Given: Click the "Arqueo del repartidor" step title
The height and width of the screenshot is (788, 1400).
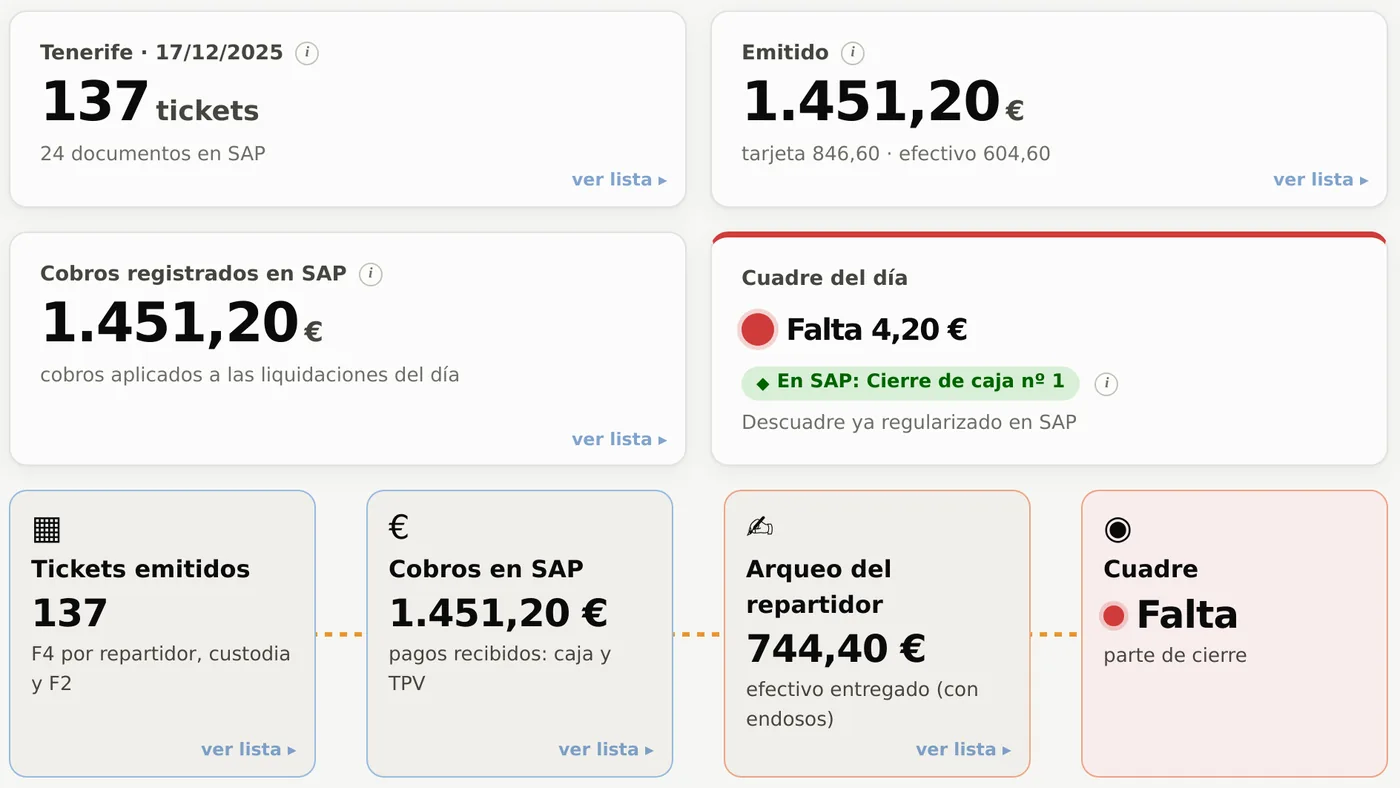Looking at the screenshot, I should [x=819, y=587].
